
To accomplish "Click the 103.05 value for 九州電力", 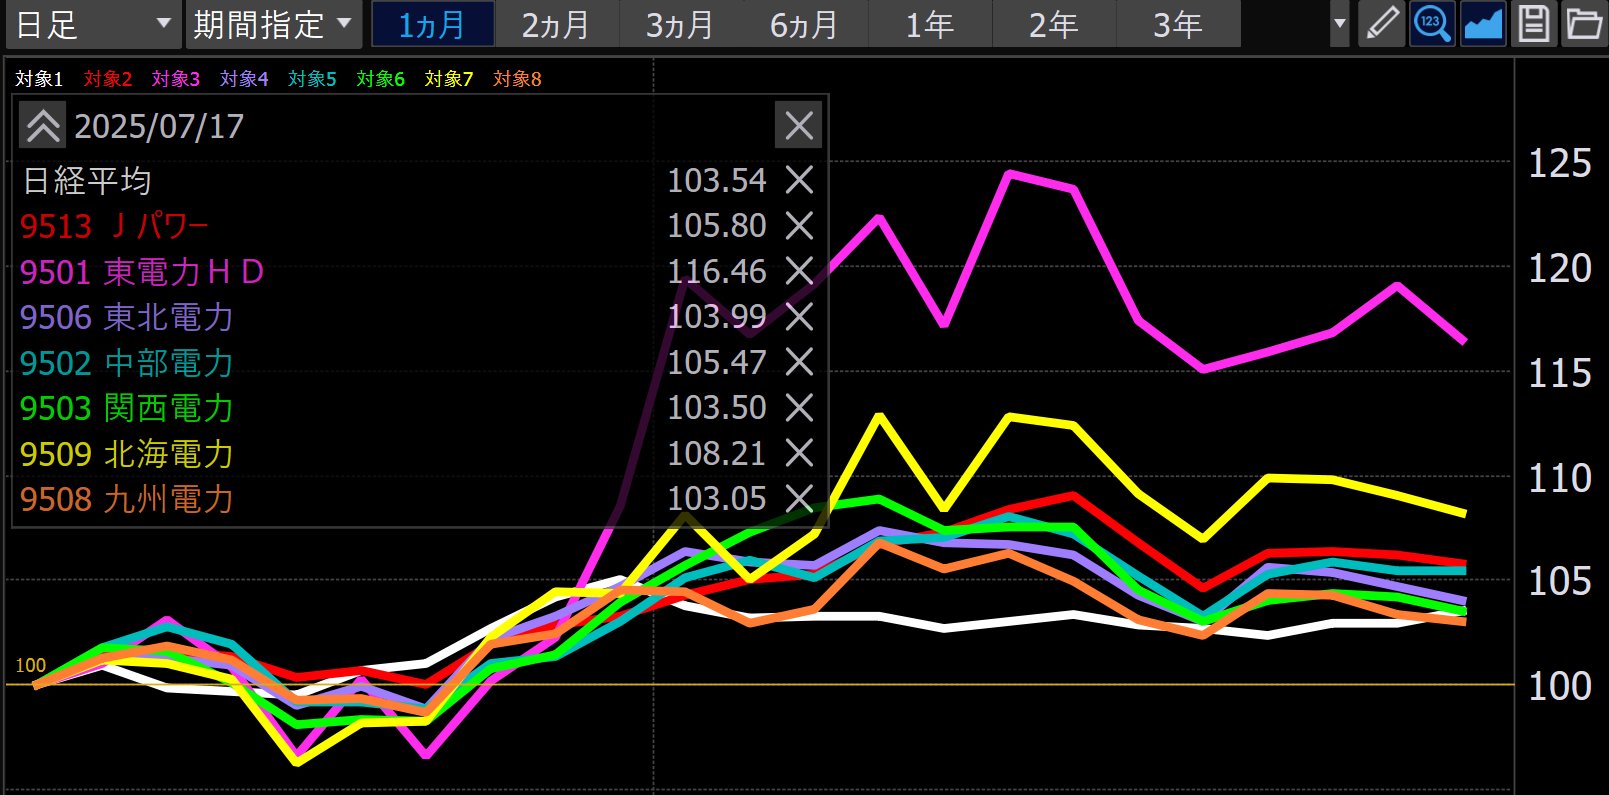I will point(717,498).
